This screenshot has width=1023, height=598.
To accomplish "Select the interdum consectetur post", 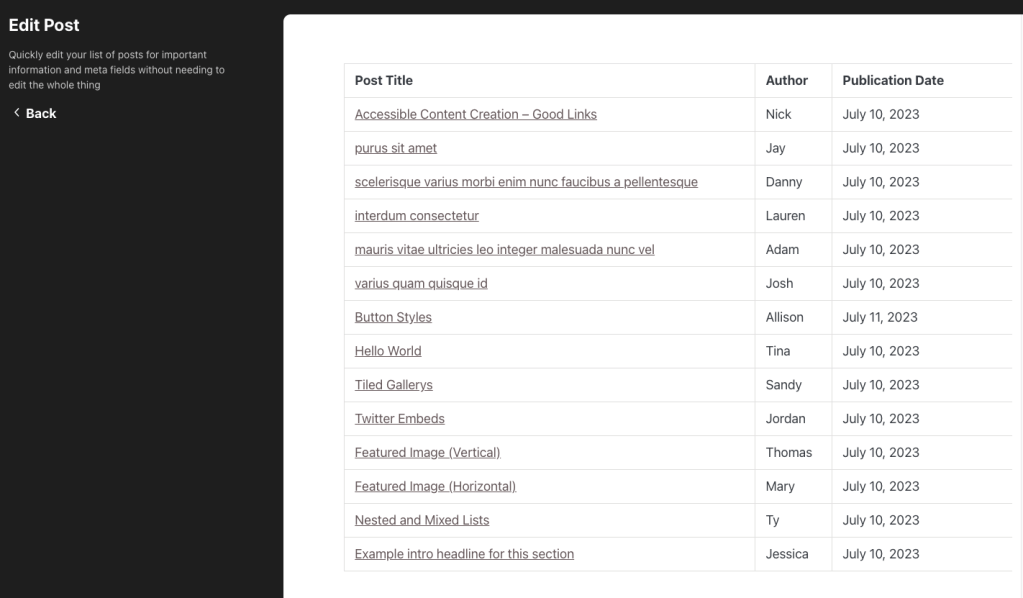I will coord(416,216).
